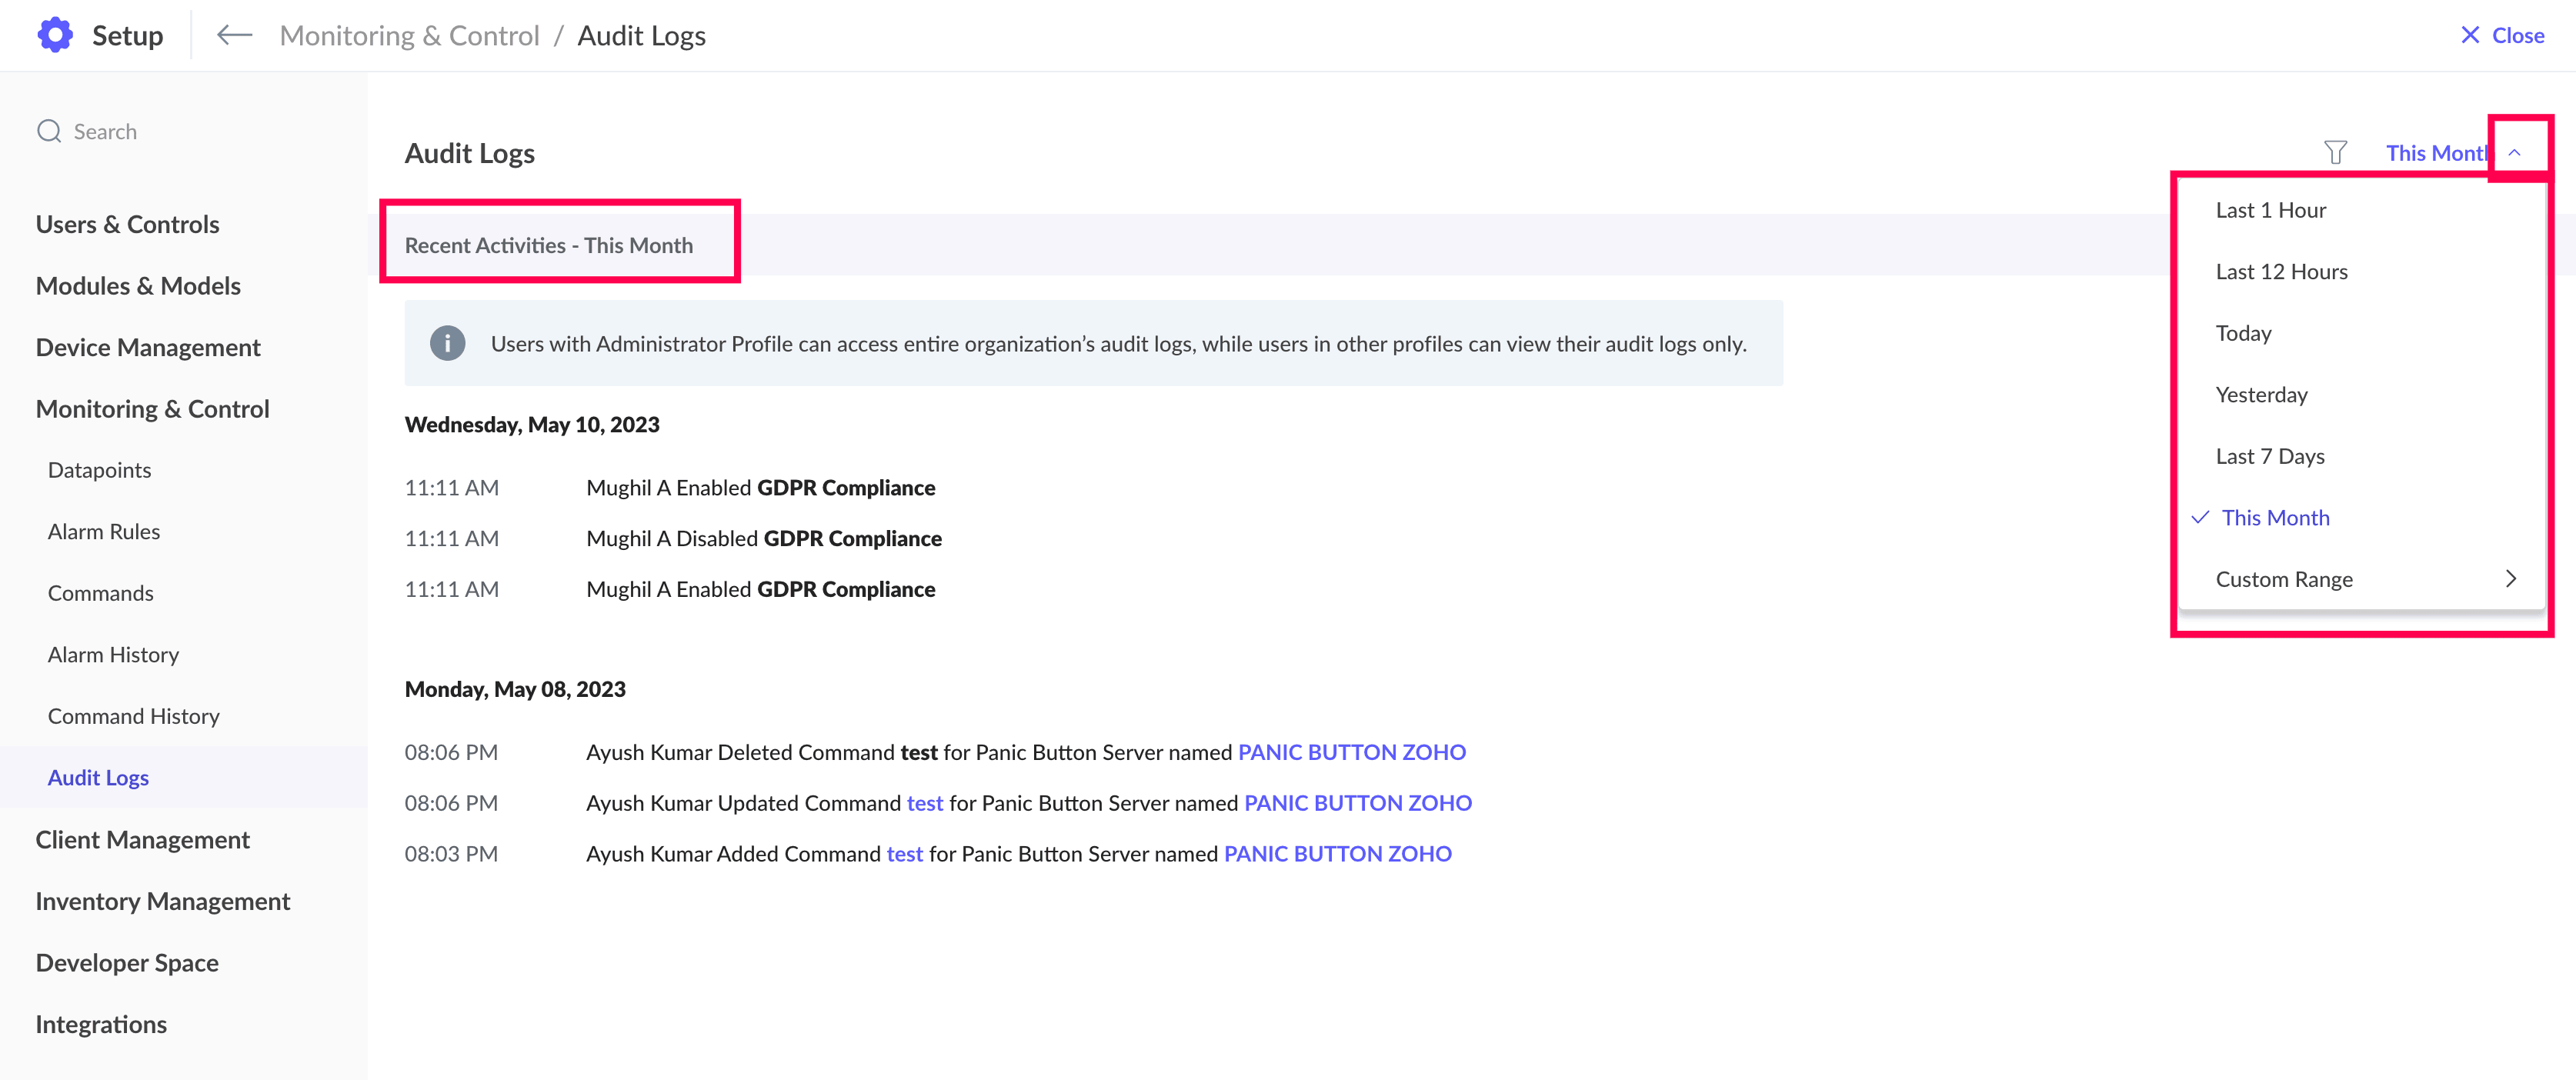Click the Close X icon
The width and height of the screenshot is (2576, 1080).
coord(2470,35)
